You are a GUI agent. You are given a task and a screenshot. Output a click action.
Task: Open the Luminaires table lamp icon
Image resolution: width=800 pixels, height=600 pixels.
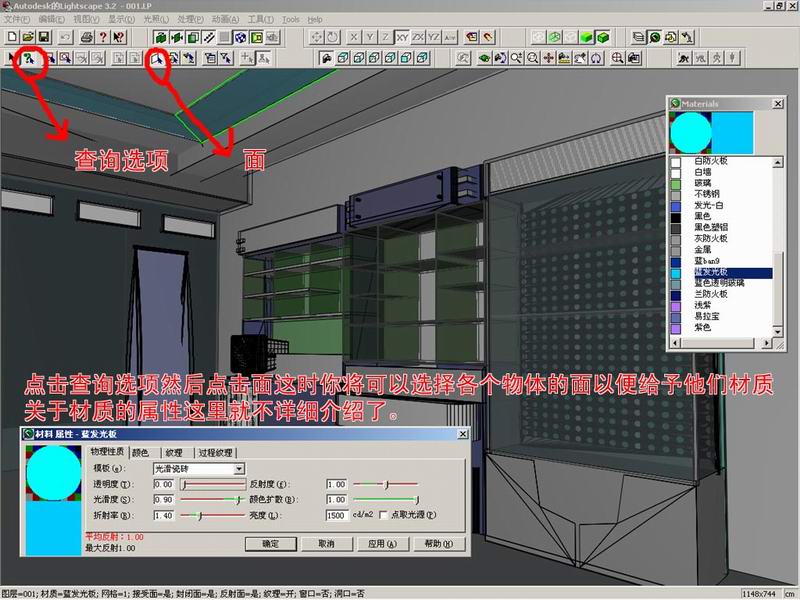tap(687, 37)
